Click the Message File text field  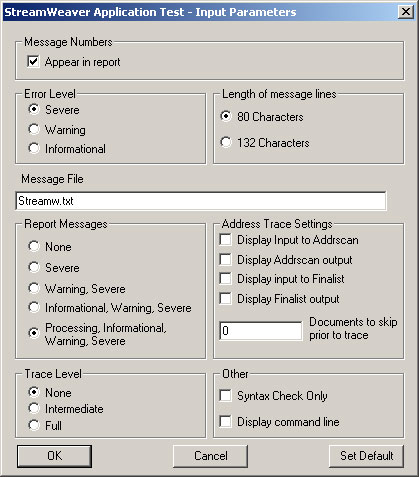click(201, 201)
